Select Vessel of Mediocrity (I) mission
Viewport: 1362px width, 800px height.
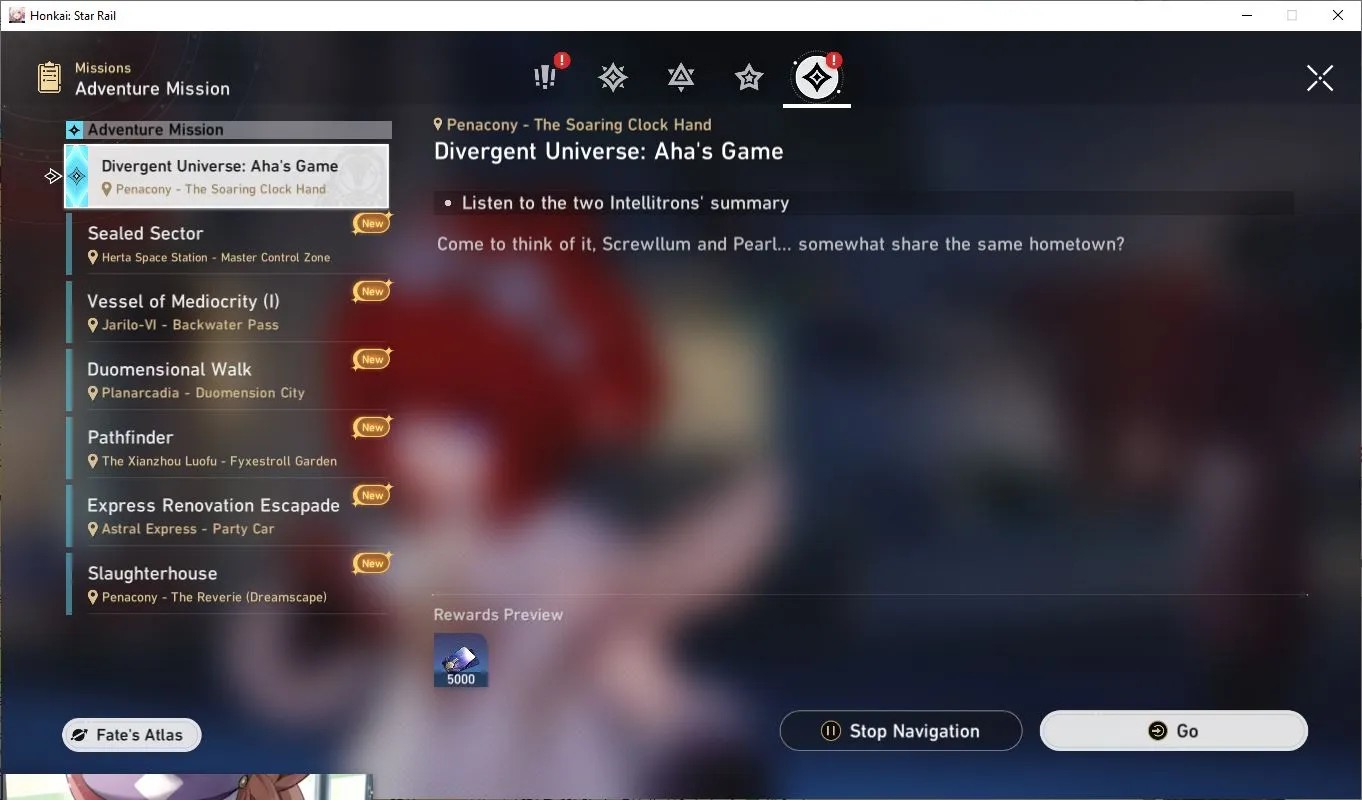tap(227, 312)
